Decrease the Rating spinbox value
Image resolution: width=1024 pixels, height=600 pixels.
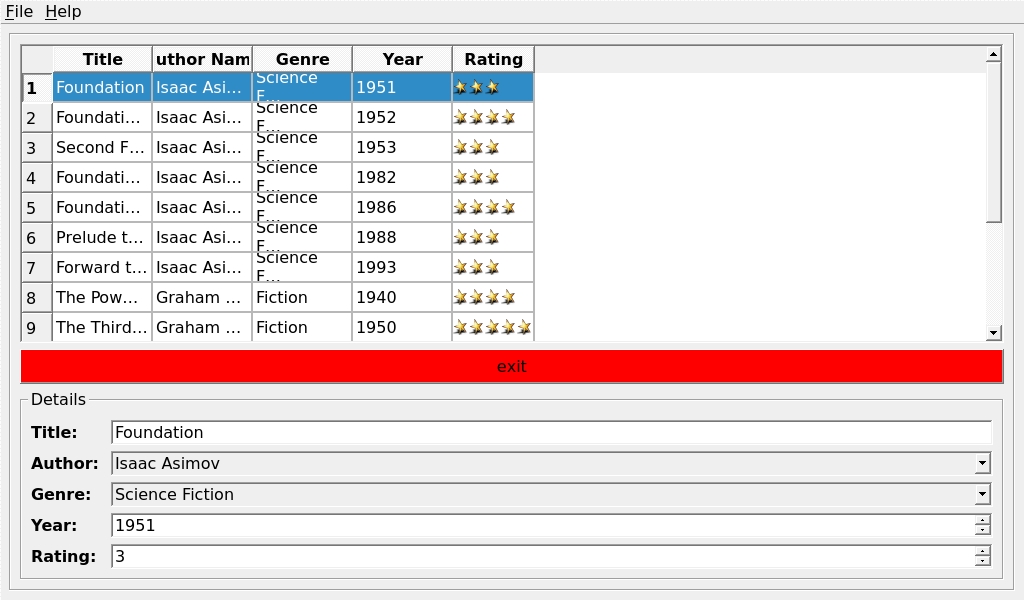pos(982,561)
